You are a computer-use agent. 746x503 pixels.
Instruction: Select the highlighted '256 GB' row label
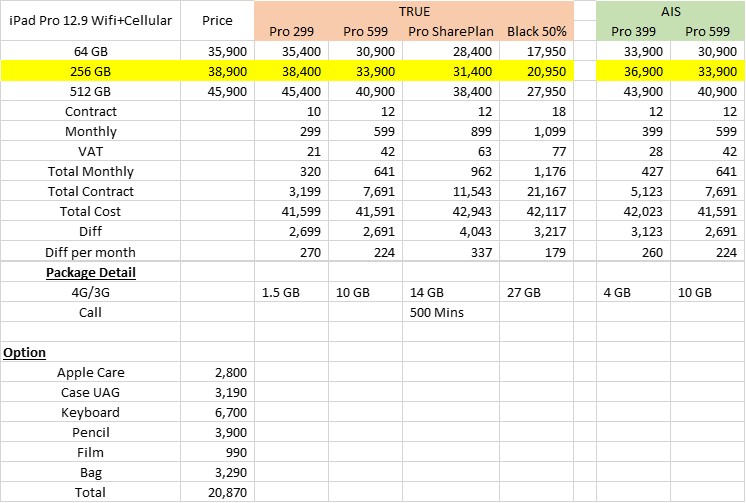click(90, 71)
